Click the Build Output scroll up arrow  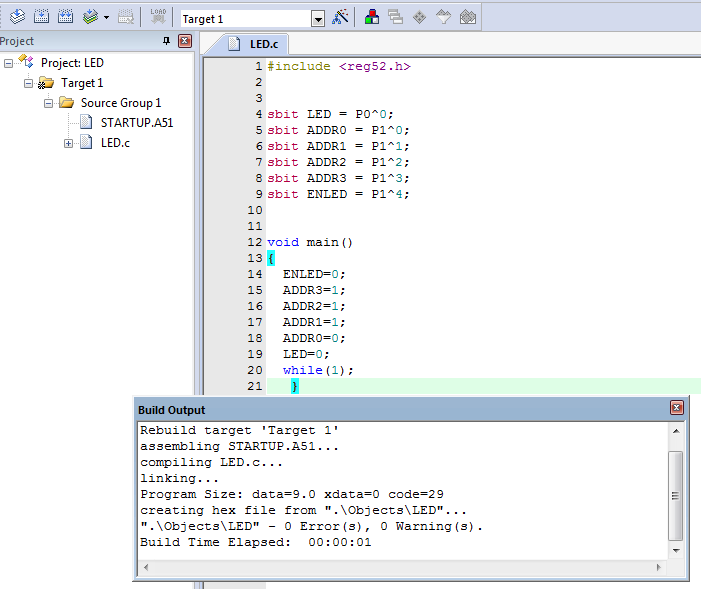pos(676,431)
